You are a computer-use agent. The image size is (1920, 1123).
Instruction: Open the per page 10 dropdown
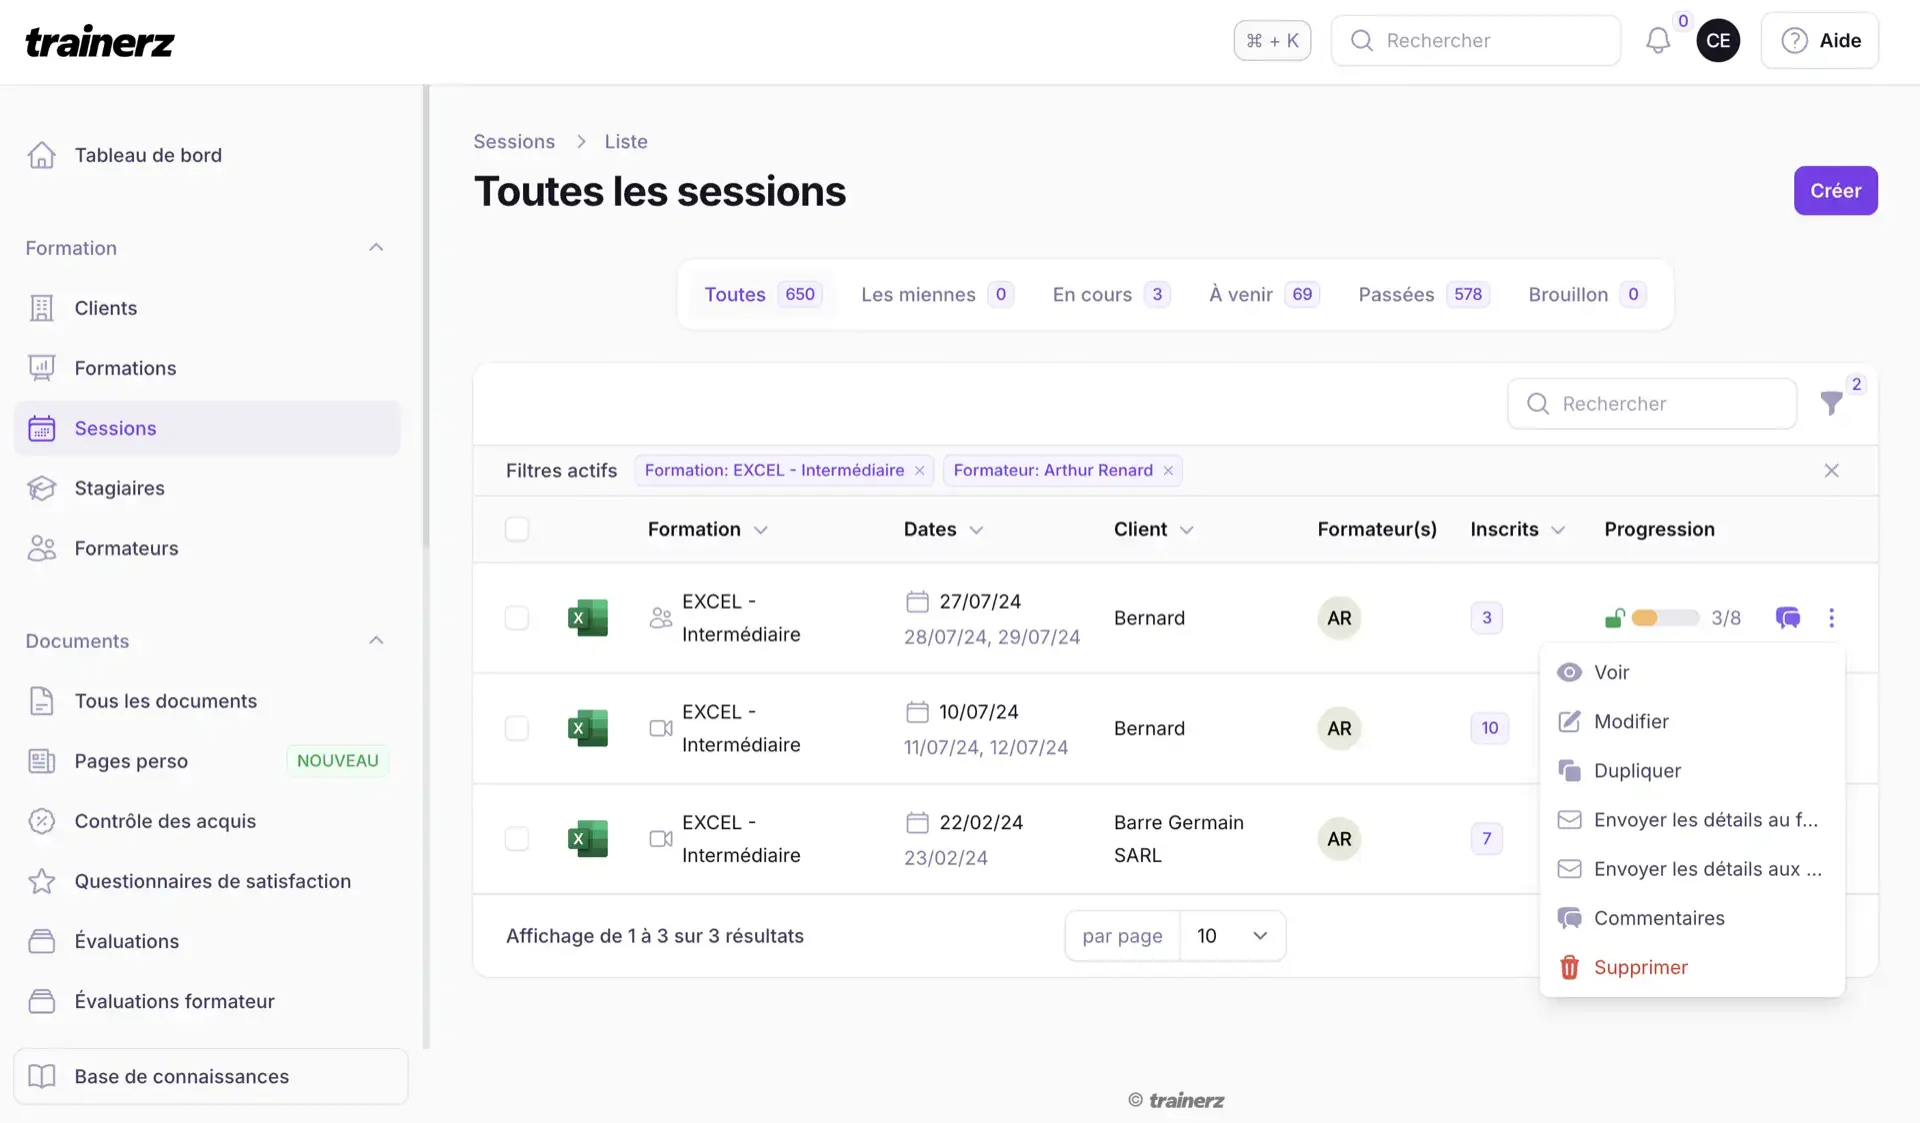[x=1232, y=936]
